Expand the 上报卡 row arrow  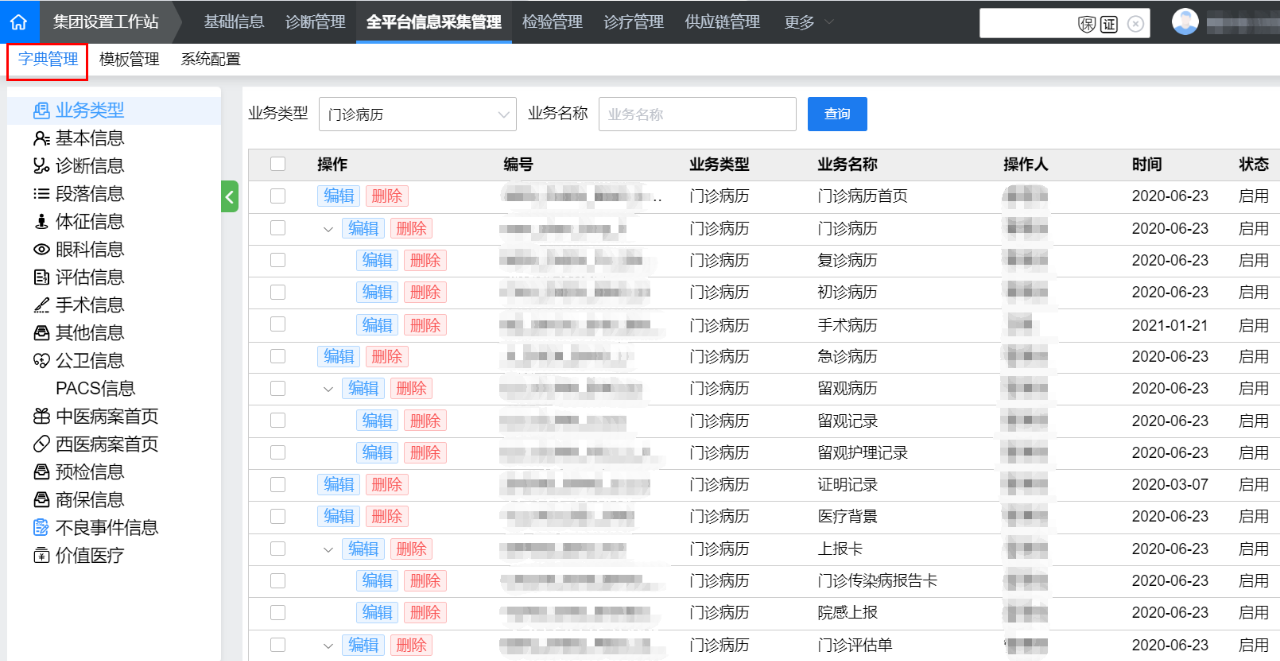328,548
